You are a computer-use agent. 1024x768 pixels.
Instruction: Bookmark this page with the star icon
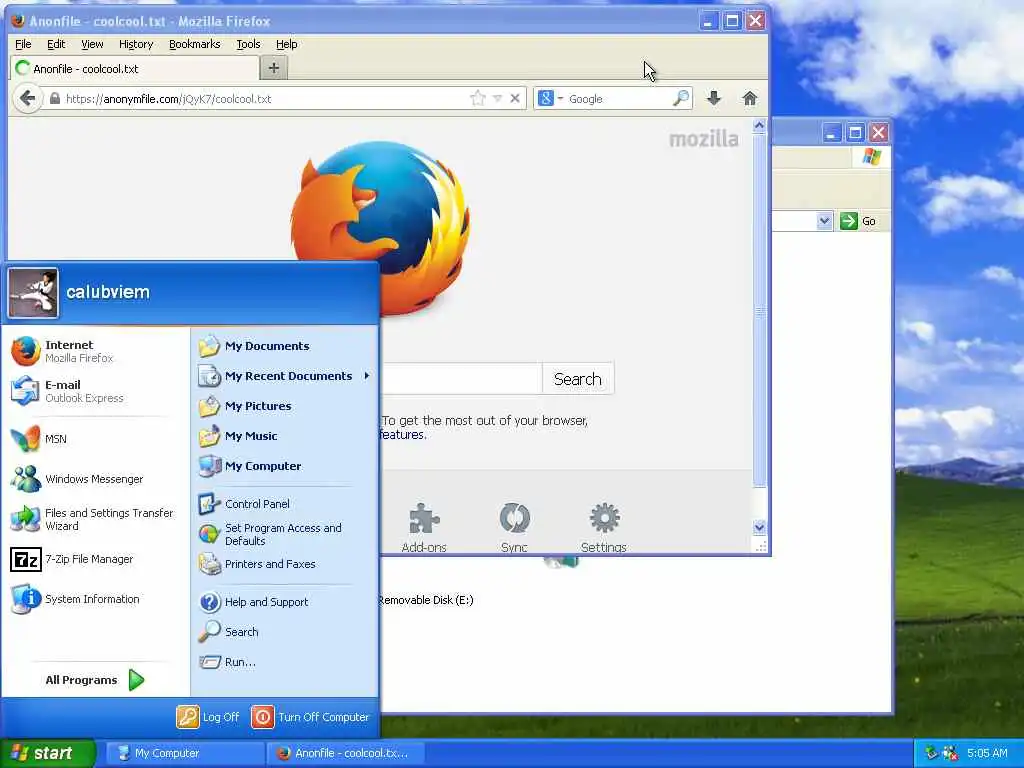[478, 99]
